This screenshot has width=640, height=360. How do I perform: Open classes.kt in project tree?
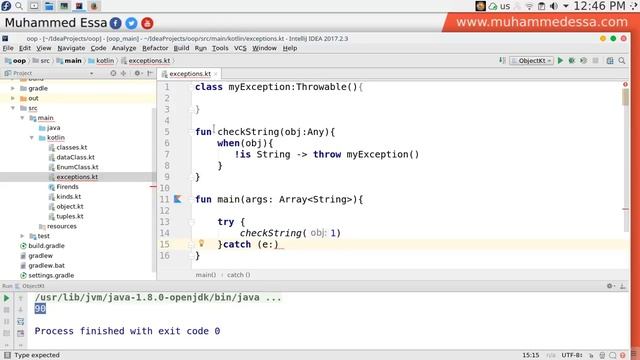click(72, 147)
